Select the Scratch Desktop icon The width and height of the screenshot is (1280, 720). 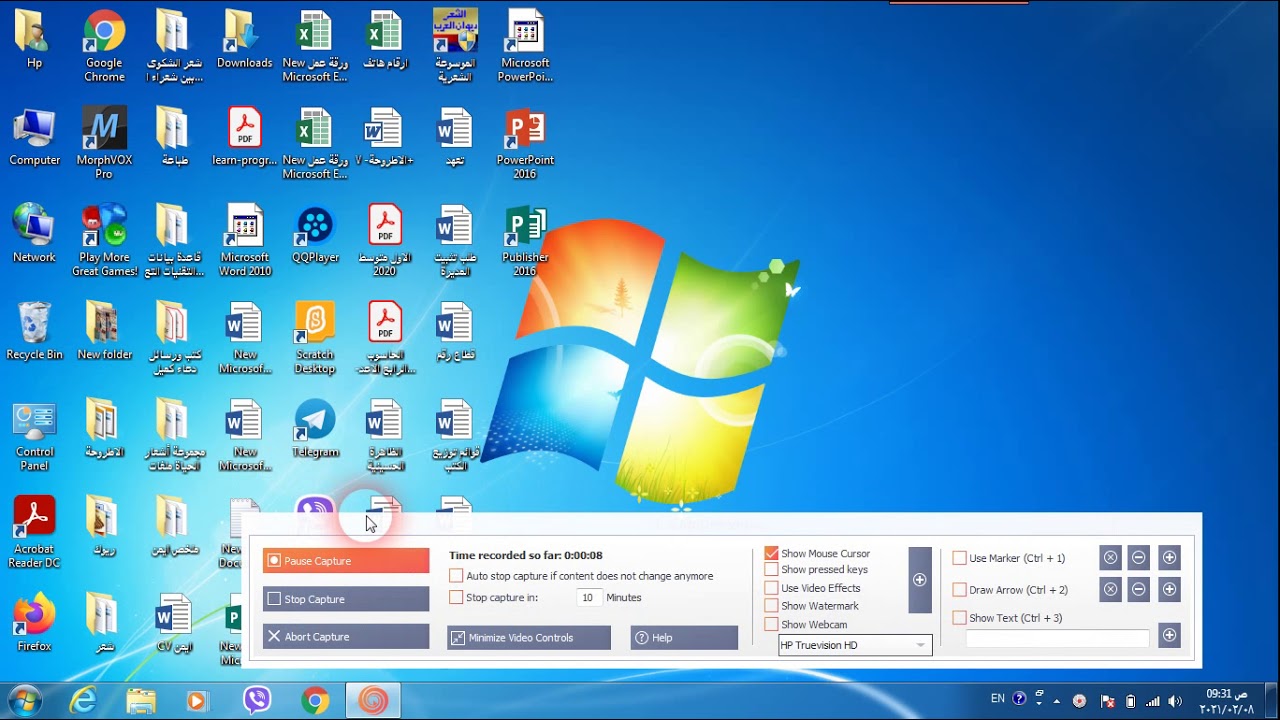click(x=315, y=339)
